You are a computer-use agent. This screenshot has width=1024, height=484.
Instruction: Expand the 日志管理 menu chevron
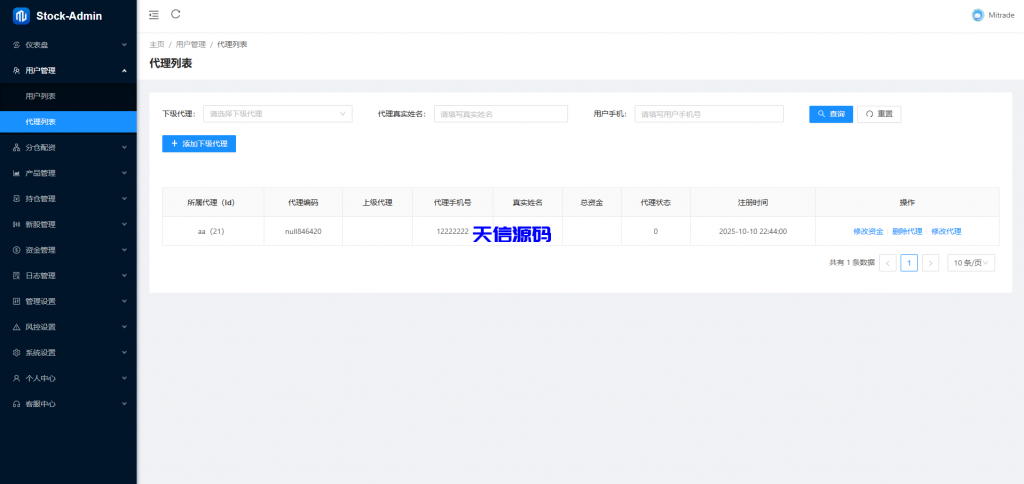[x=124, y=276]
